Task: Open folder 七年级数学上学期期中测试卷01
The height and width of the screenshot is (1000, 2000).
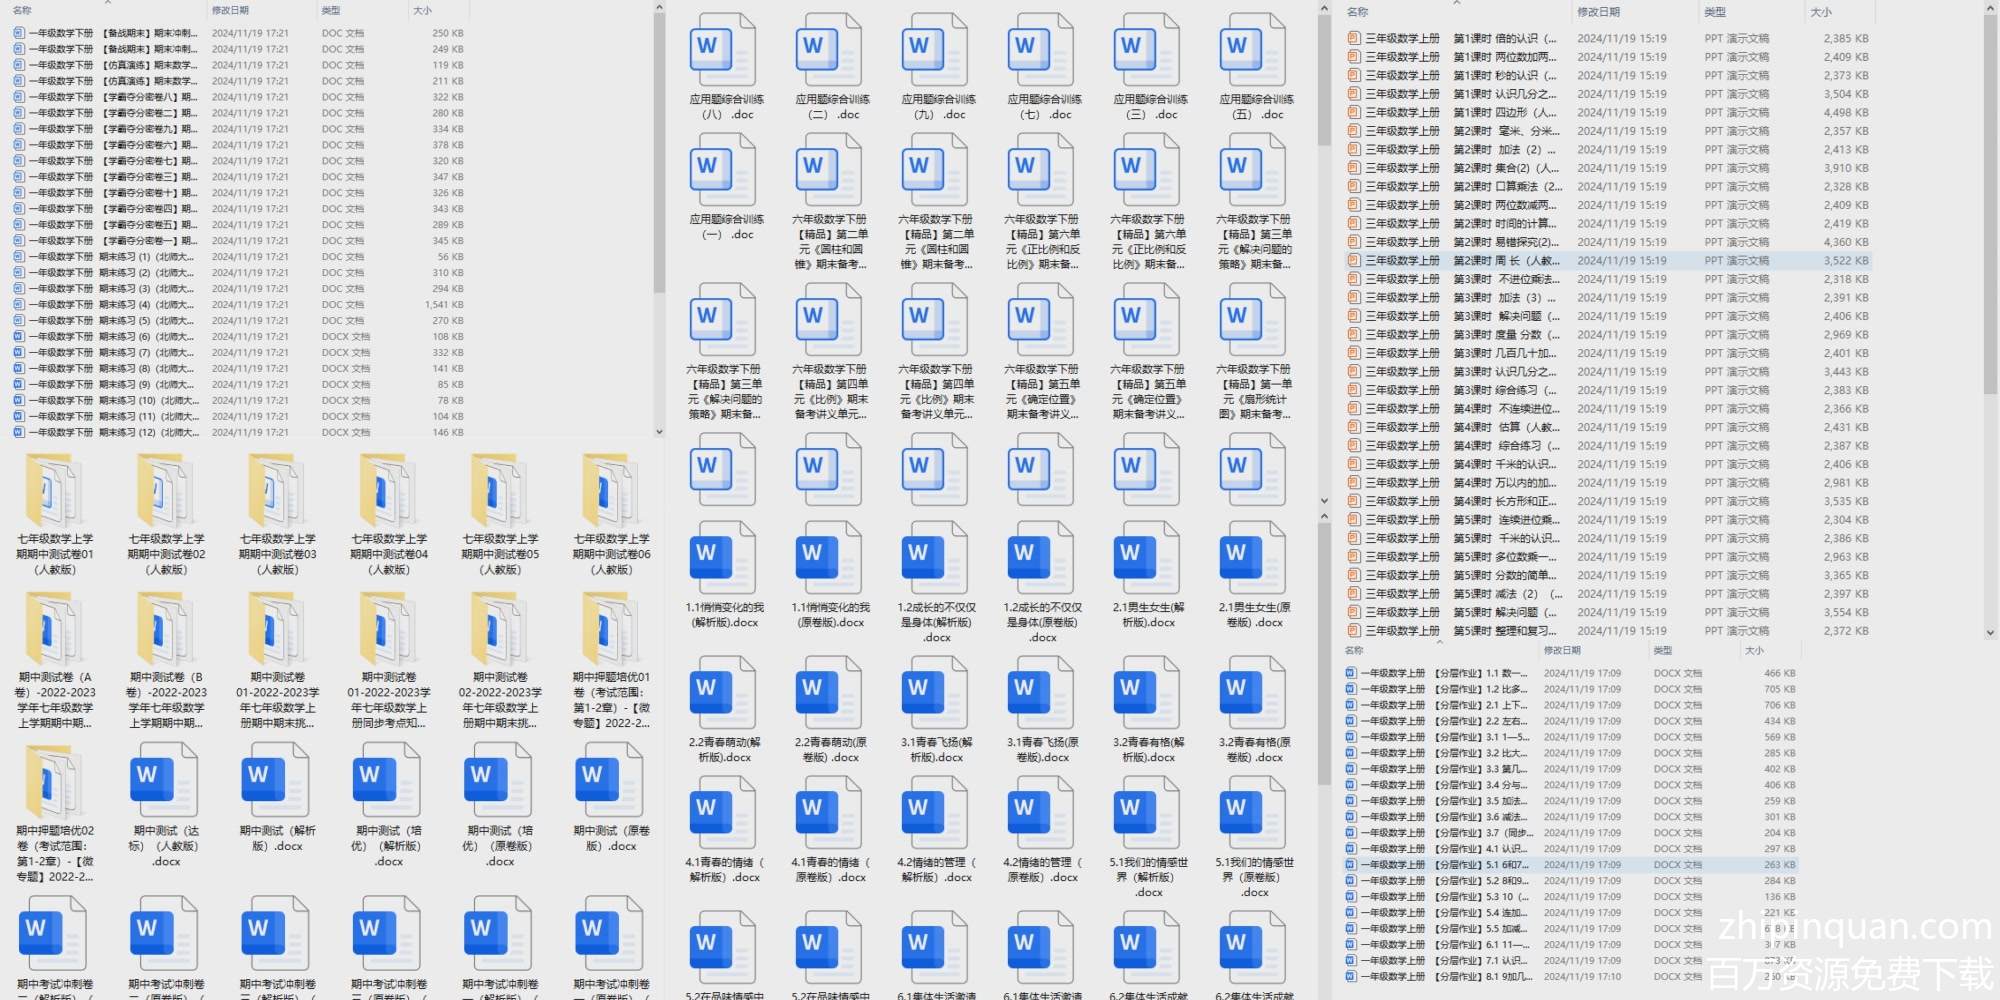Action: click(54, 490)
